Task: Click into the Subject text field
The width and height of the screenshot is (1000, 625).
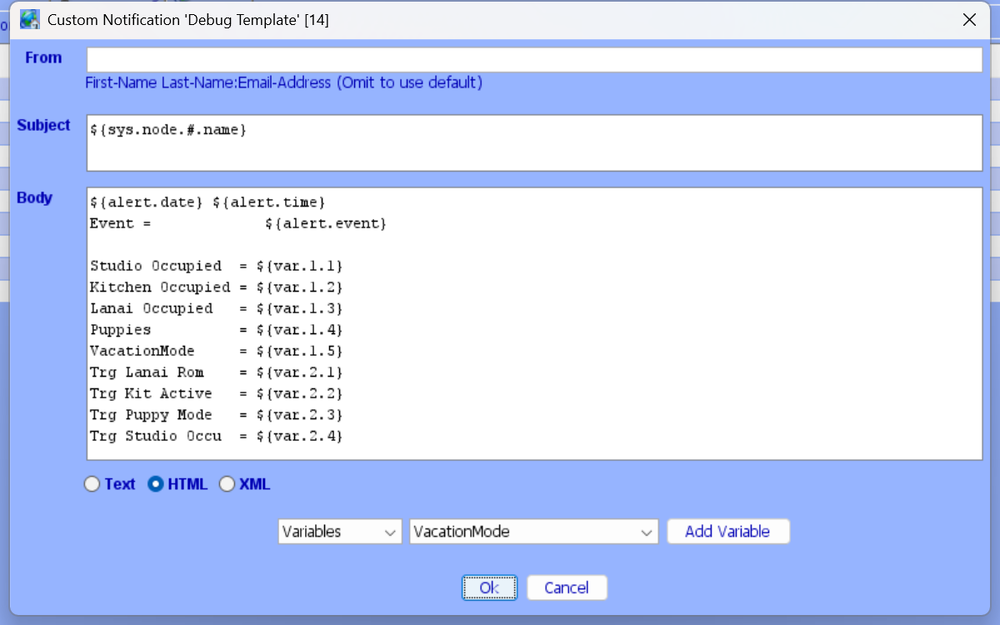Action: point(534,143)
